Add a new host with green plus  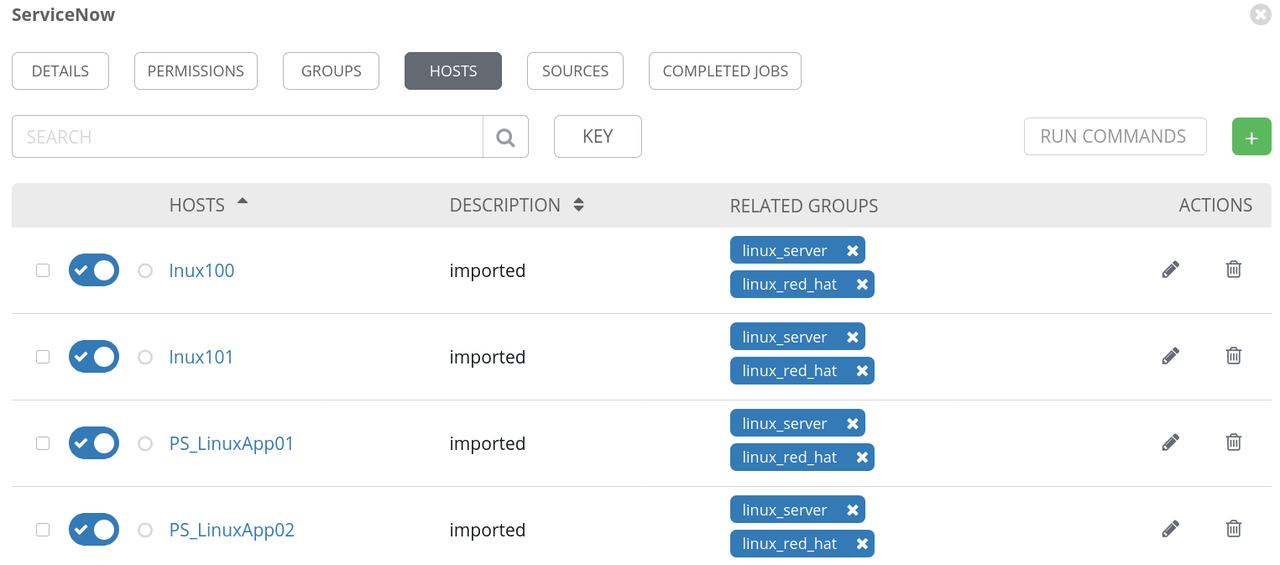coord(1251,137)
